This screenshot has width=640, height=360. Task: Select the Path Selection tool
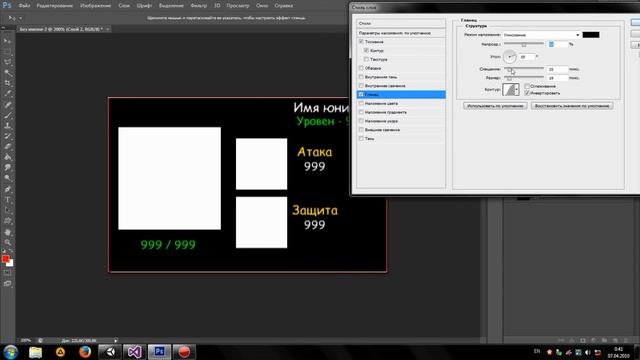[7, 210]
